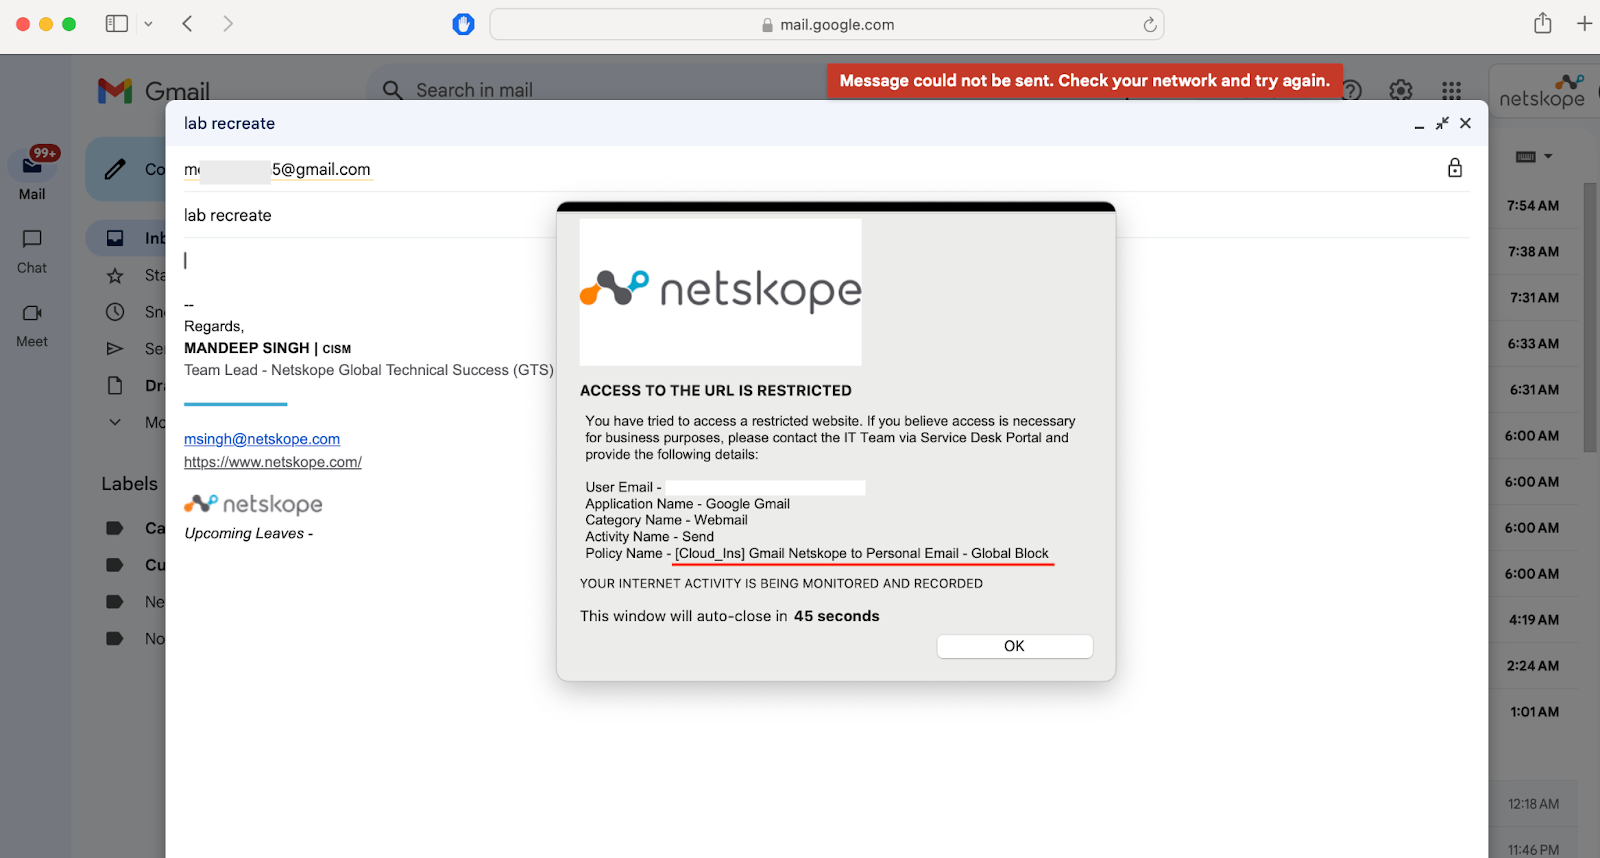Click the recipient chip ending 5@gmail.com
The width and height of the screenshot is (1600, 858).
tap(277, 170)
